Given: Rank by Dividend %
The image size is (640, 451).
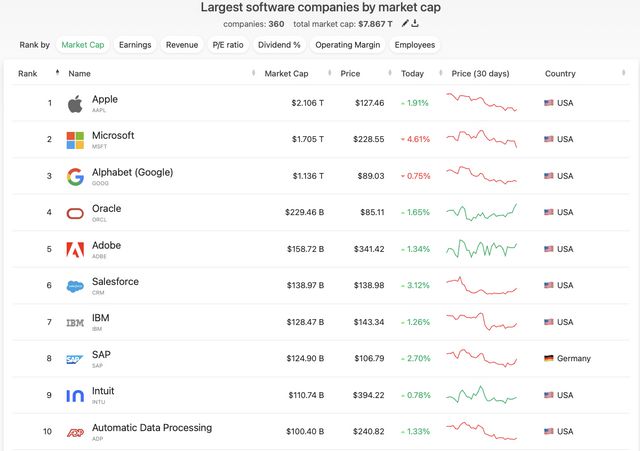Looking at the screenshot, I should (279, 45).
